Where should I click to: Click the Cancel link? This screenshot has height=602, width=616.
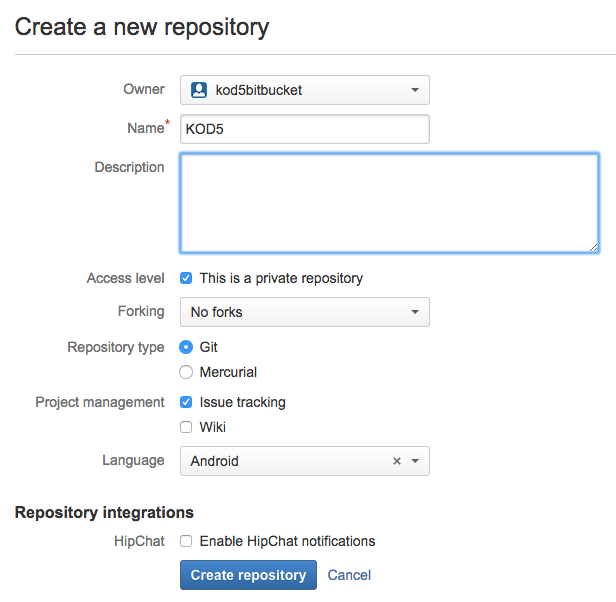coord(349,575)
